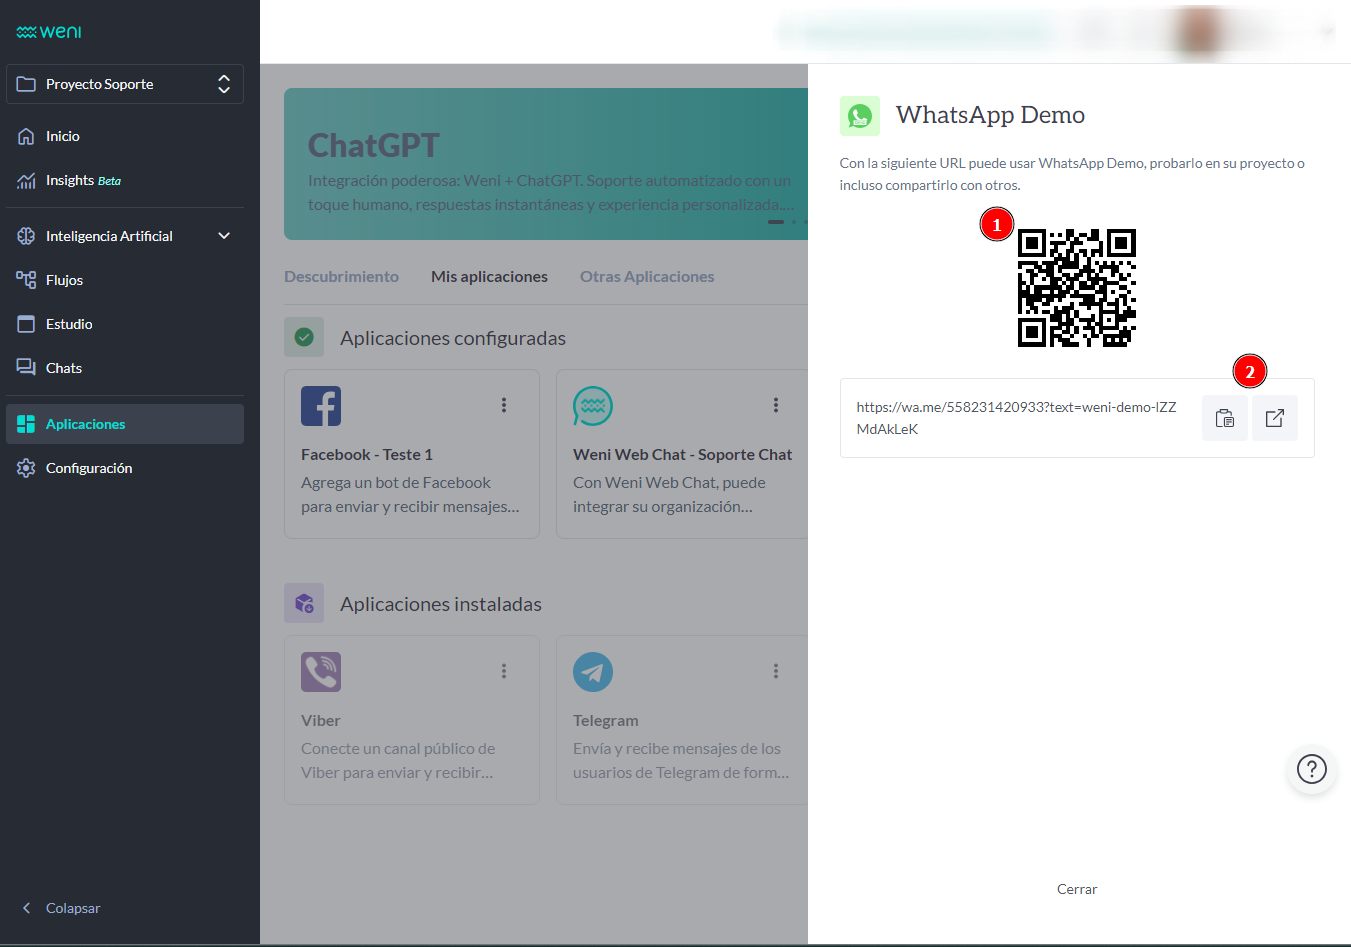The height and width of the screenshot is (947, 1351).
Task: Select the Flujos sidebar icon
Action: point(25,280)
